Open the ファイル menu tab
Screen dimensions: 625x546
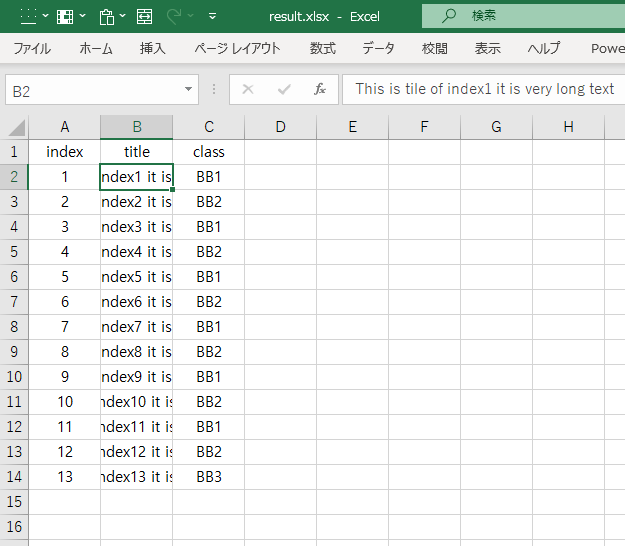click(32, 48)
